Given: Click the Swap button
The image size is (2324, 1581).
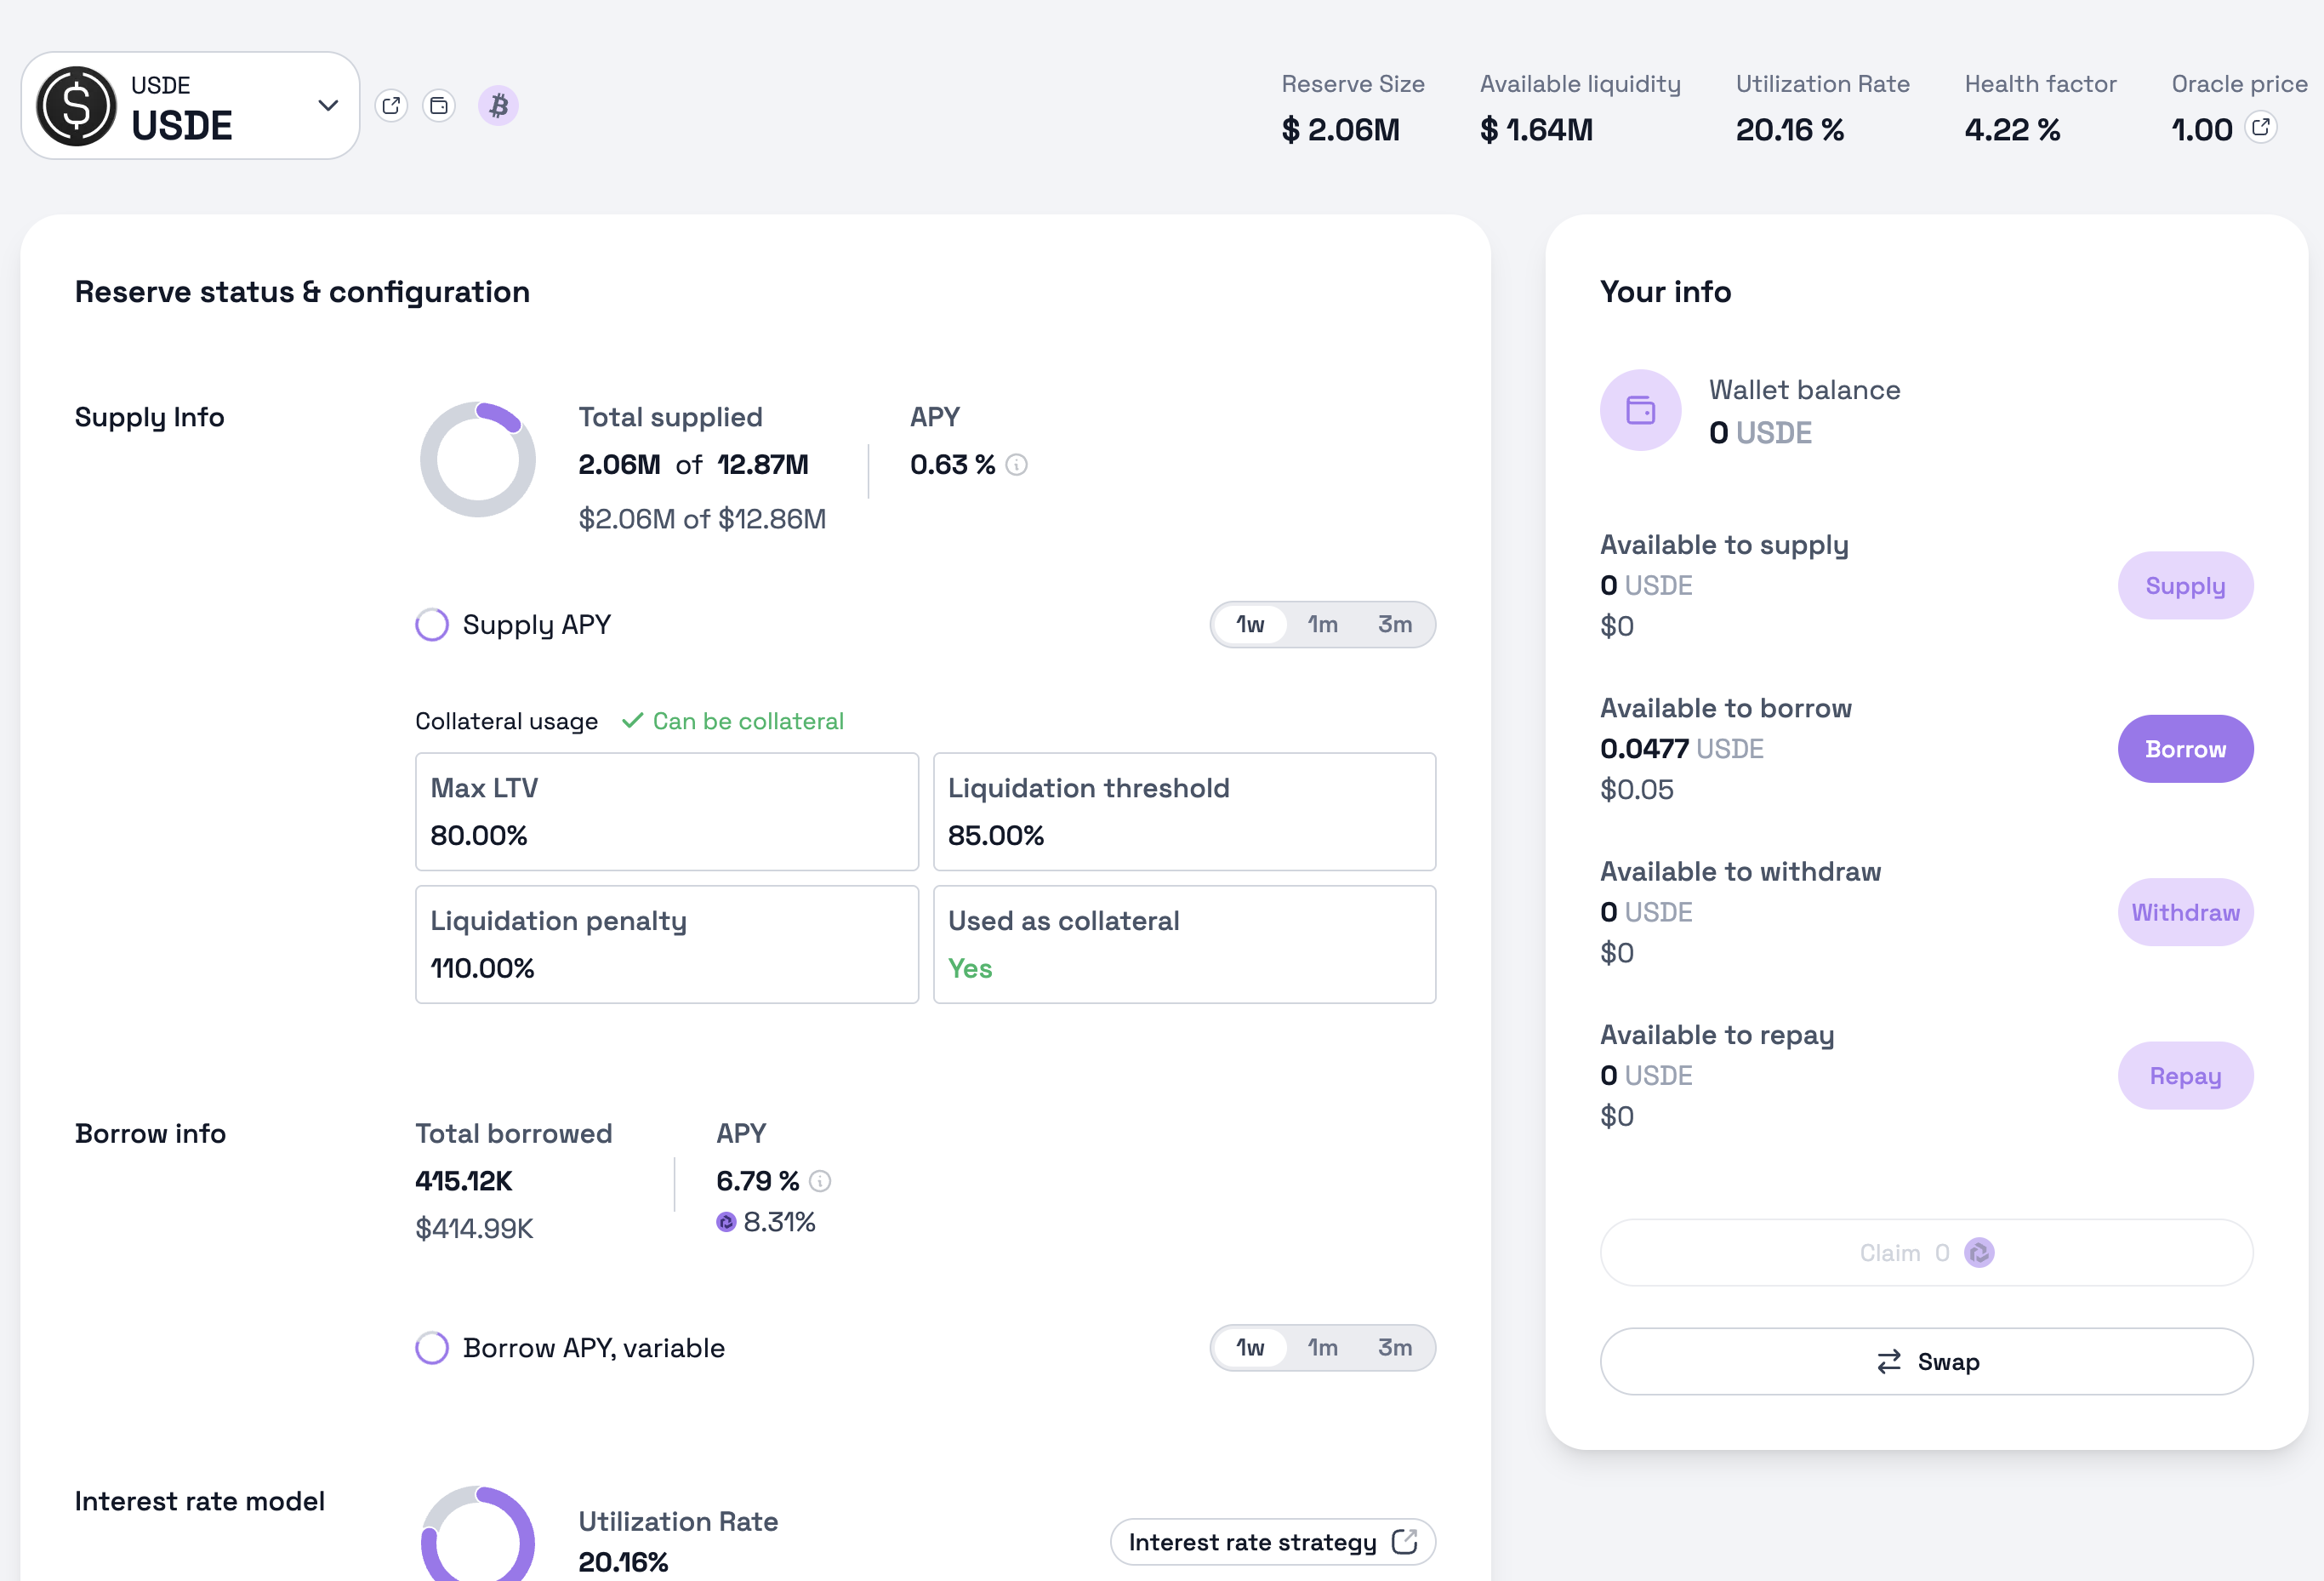Looking at the screenshot, I should (x=1926, y=1362).
